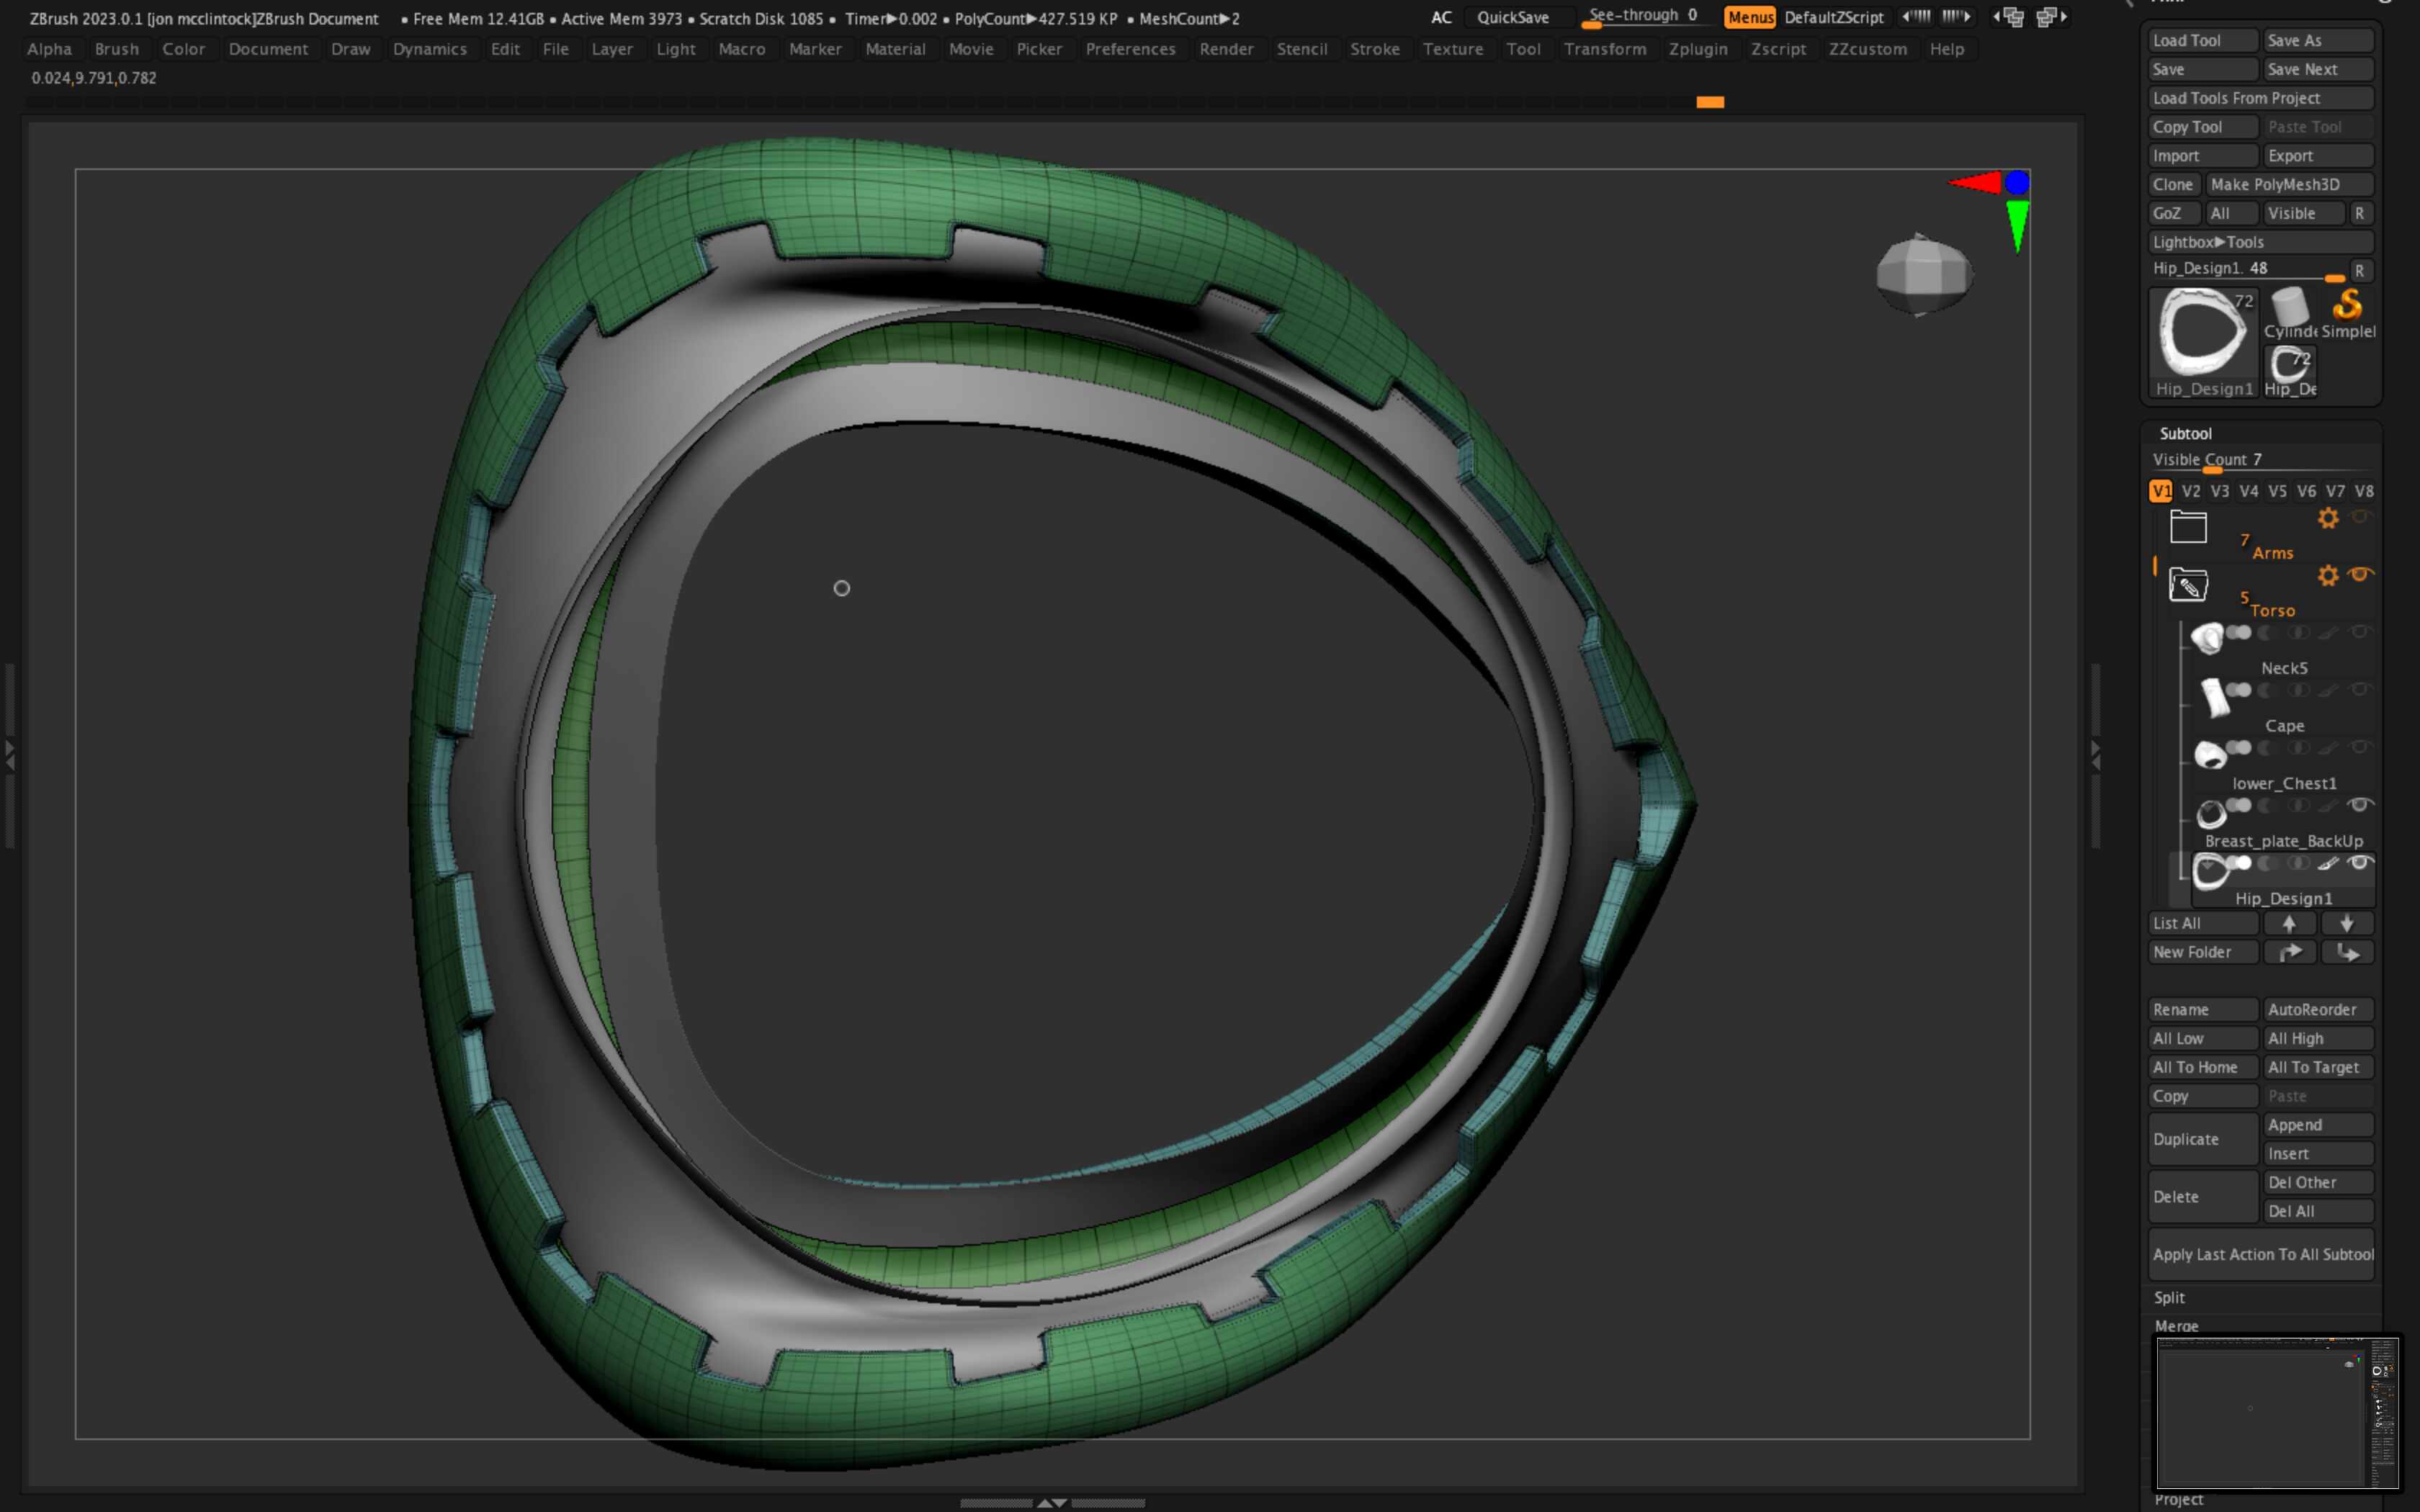Open the Zplugin menu
The width and height of the screenshot is (2420, 1512).
pyautogui.click(x=1699, y=49)
